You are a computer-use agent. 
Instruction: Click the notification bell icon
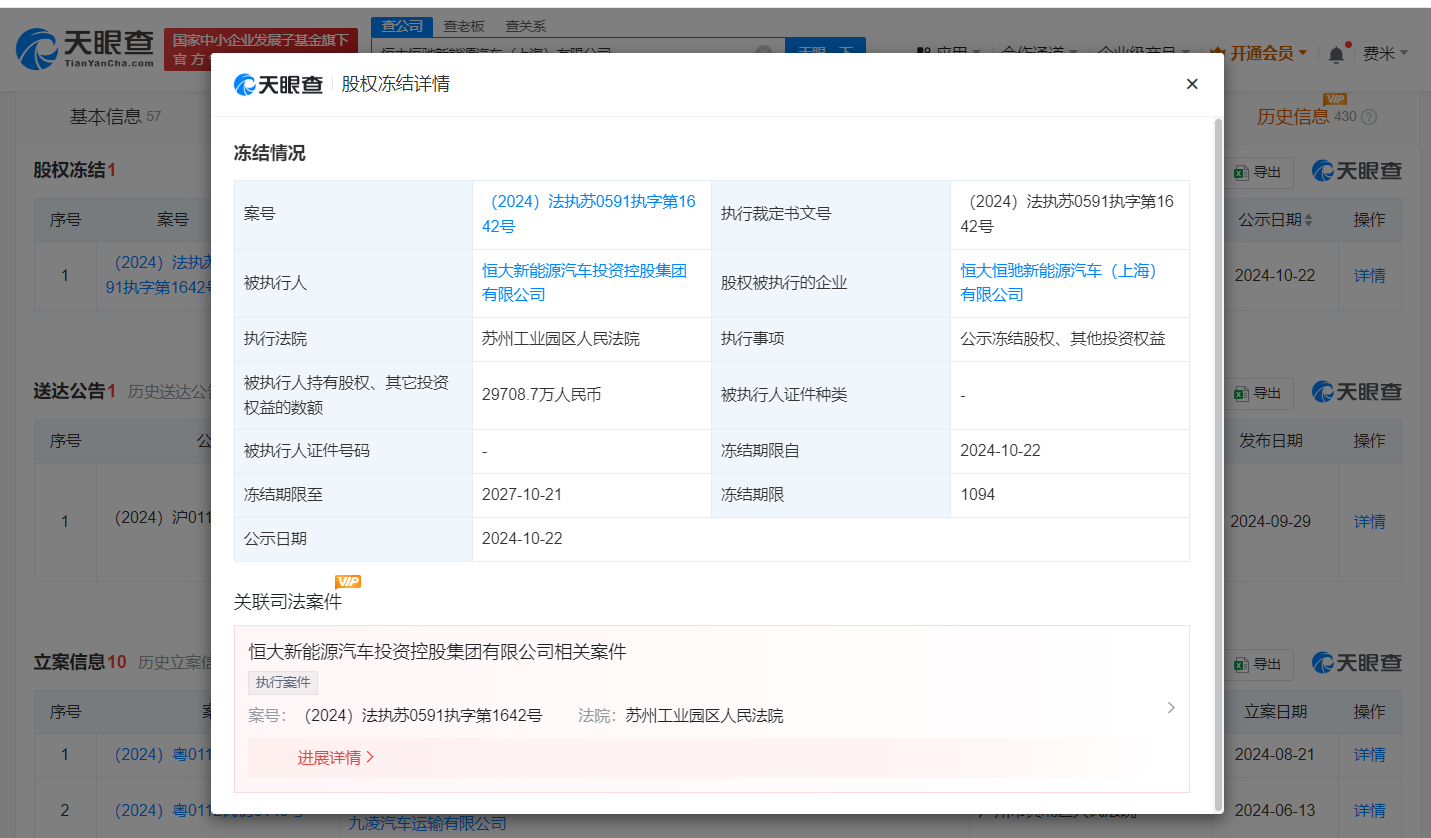coord(1336,54)
